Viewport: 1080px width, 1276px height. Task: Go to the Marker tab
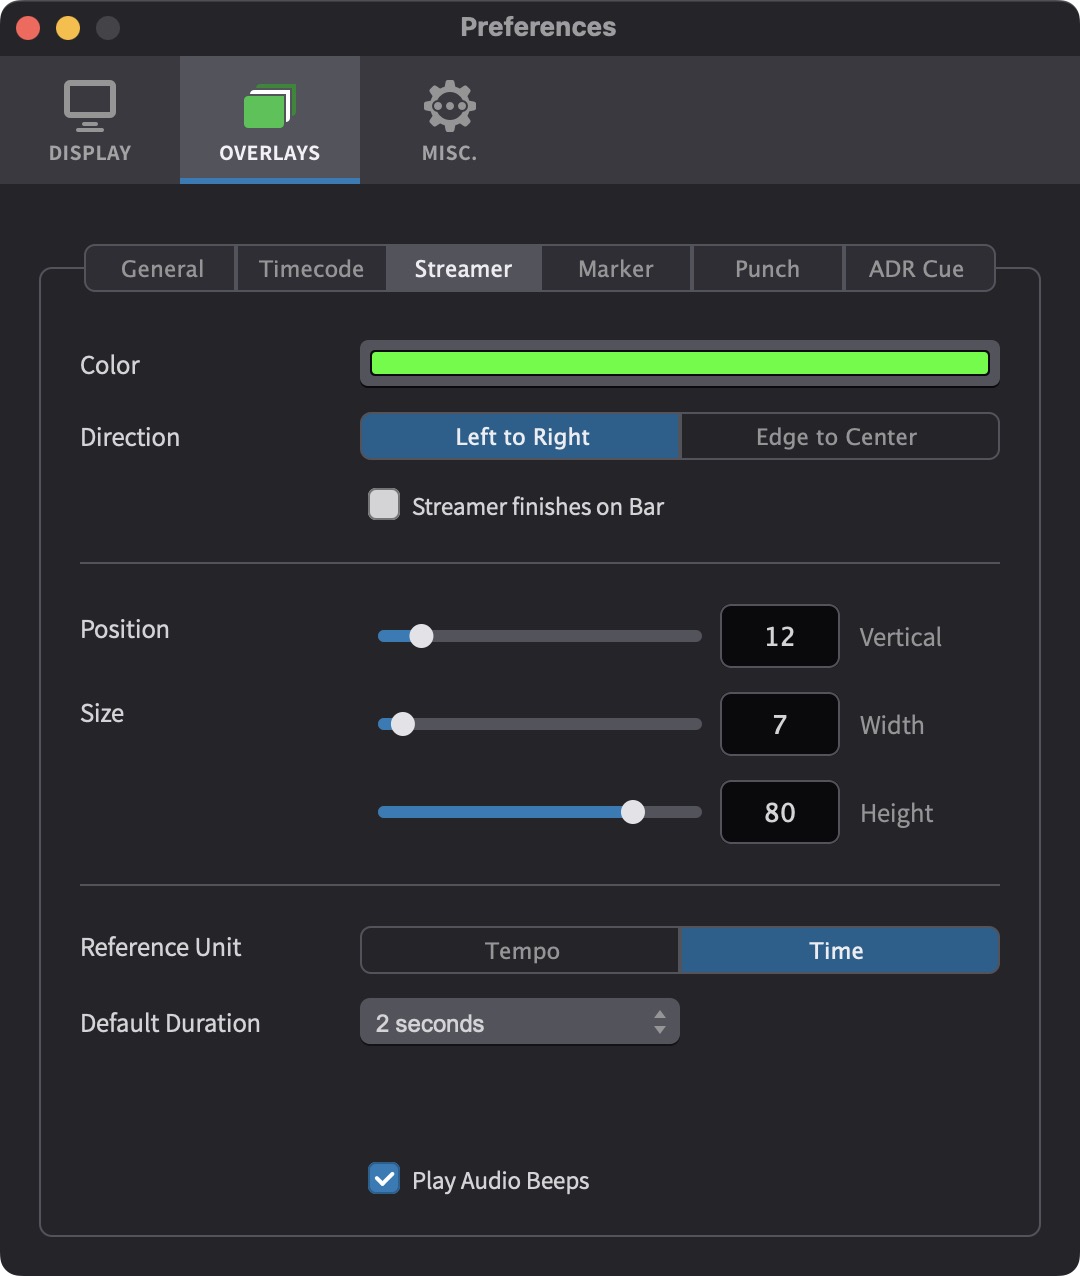point(616,269)
